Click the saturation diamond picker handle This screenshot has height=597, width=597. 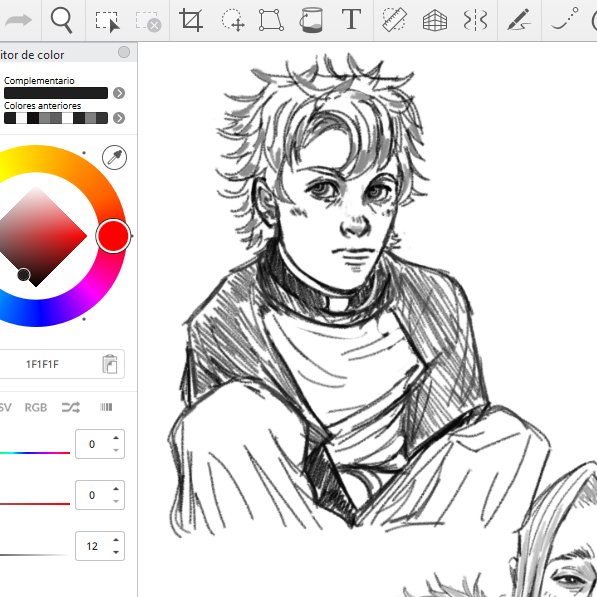pyautogui.click(x=24, y=274)
